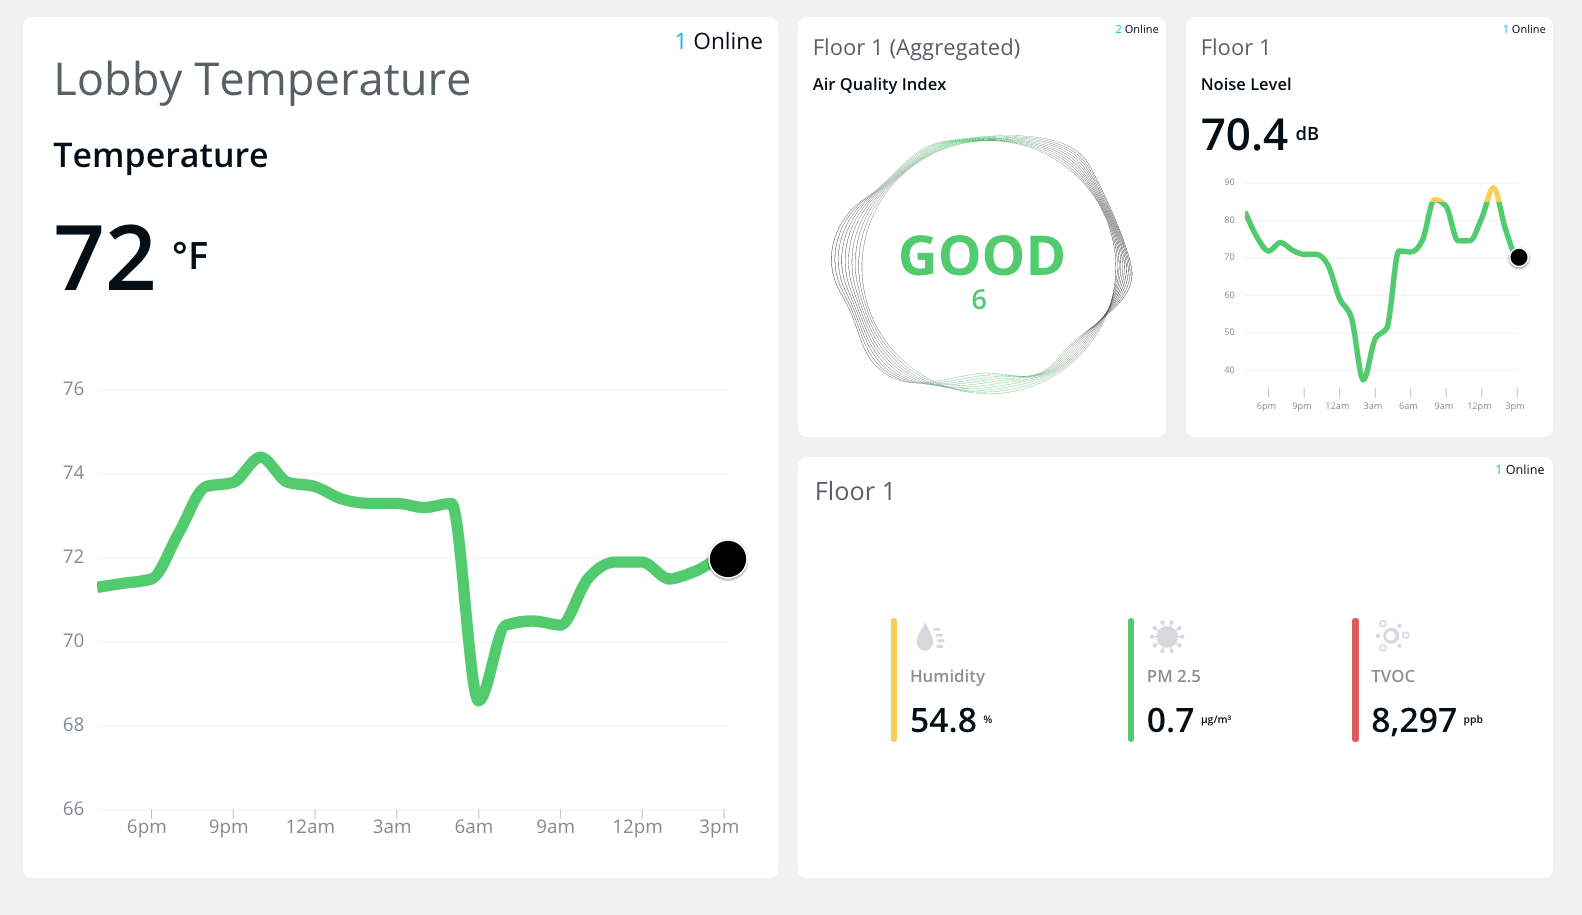Image resolution: width=1582 pixels, height=915 pixels.
Task: Click the Humidity water droplet icon
Action: tap(929, 636)
